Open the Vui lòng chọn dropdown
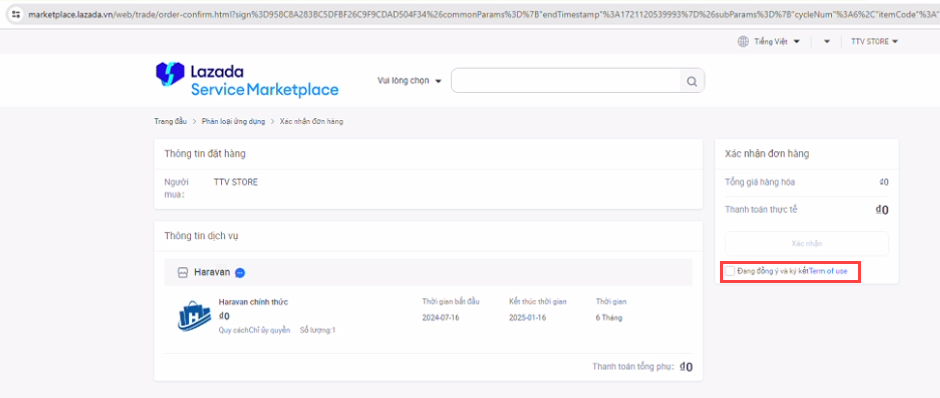This screenshot has width=940, height=398. pyautogui.click(x=409, y=81)
